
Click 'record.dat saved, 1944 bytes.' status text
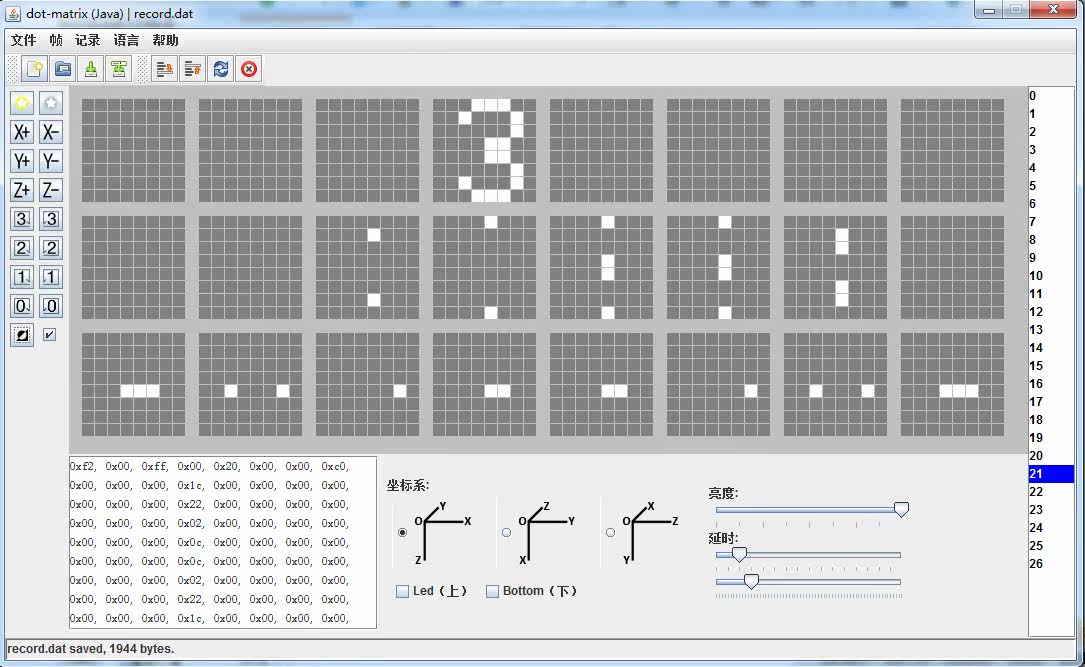click(91, 649)
